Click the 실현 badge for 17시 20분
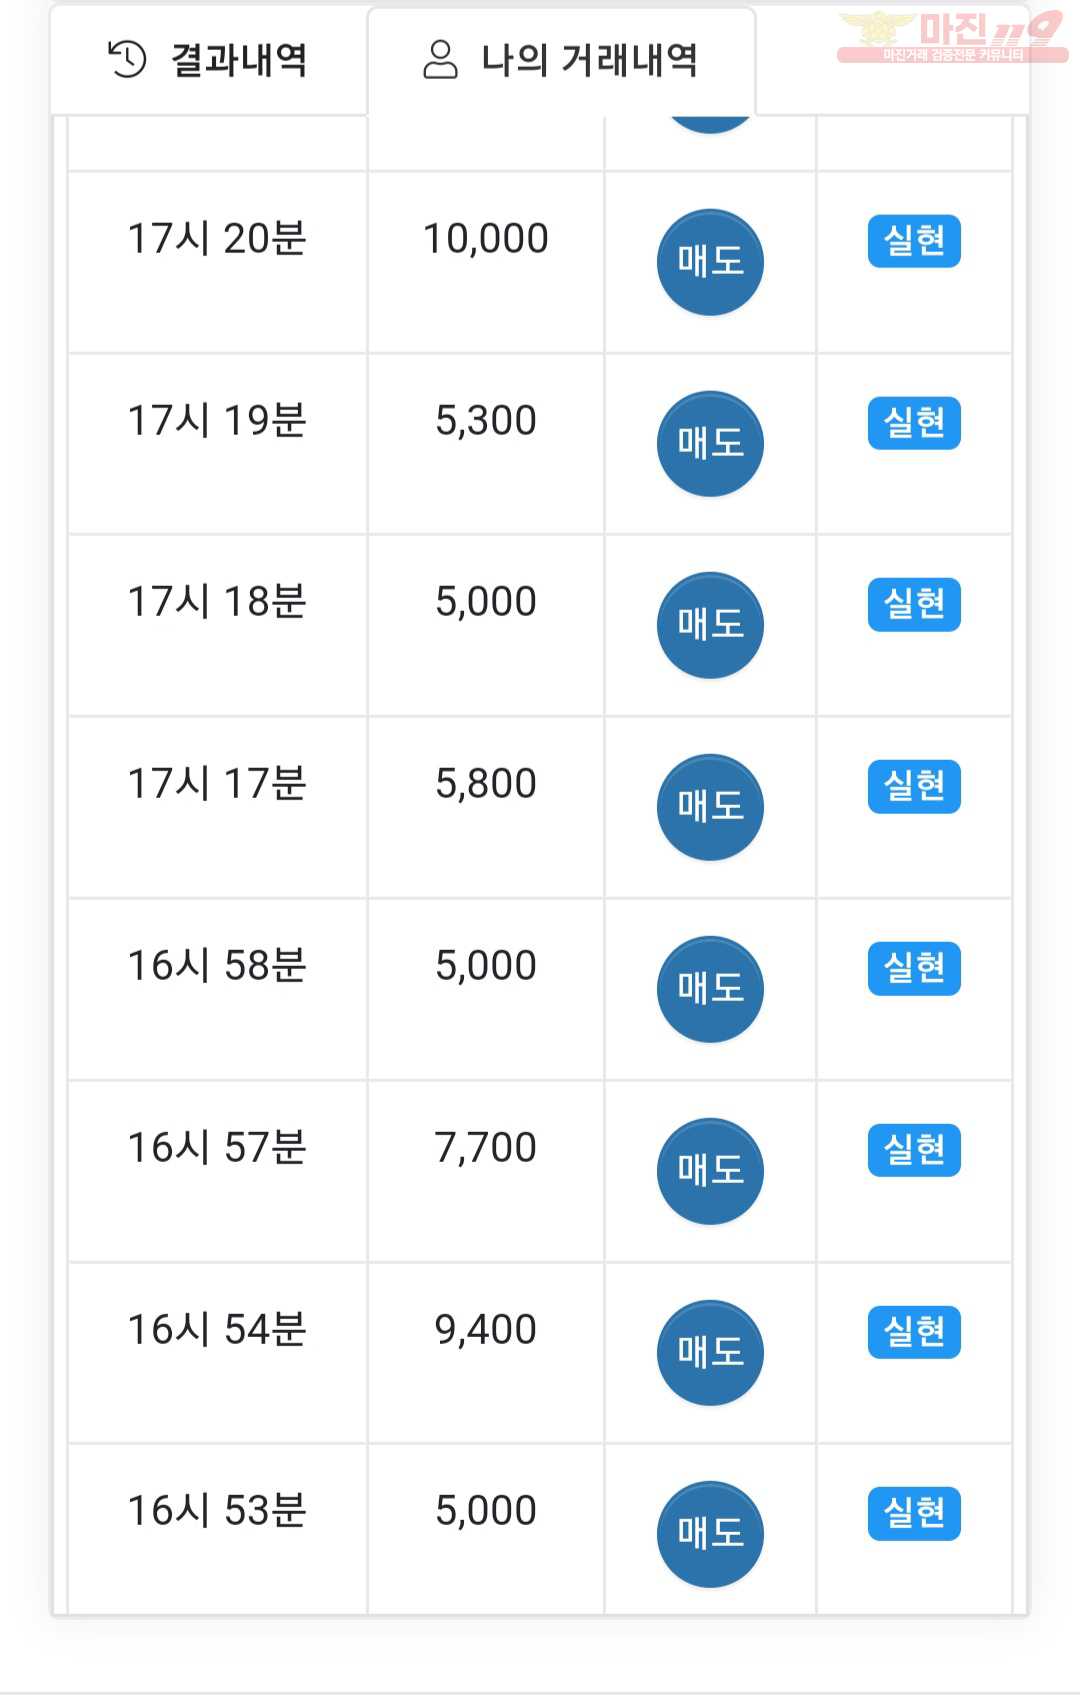This screenshot has height=1705, width=1080. (x=914, y=241)
